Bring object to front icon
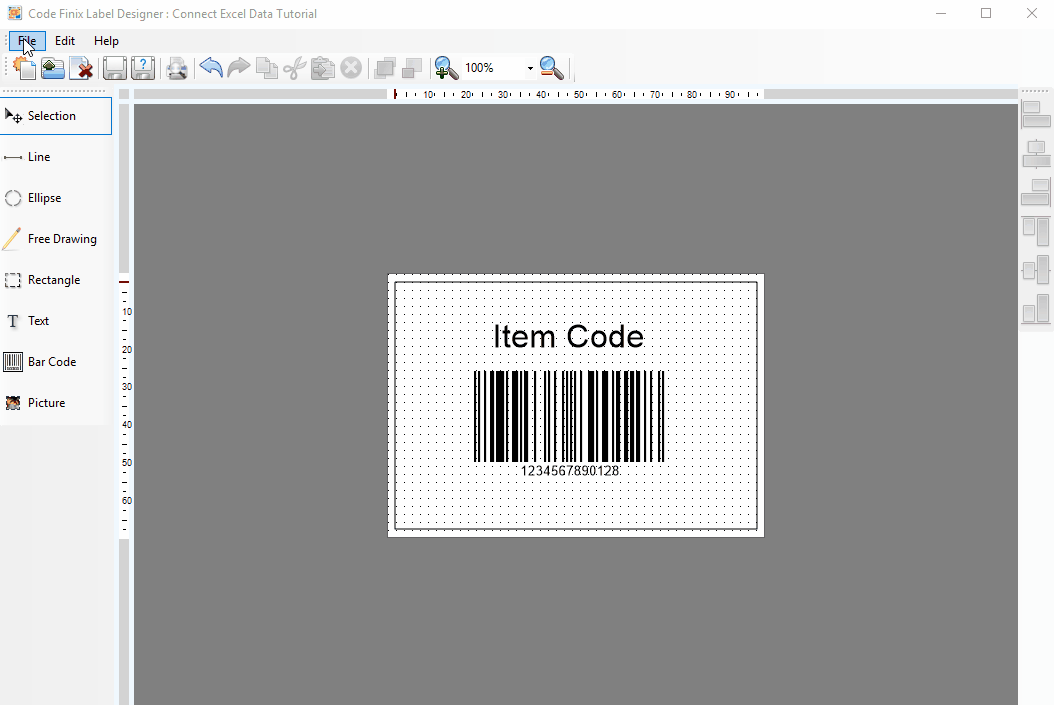Screen dimensions: 1054x705 [x=384, y=68]
